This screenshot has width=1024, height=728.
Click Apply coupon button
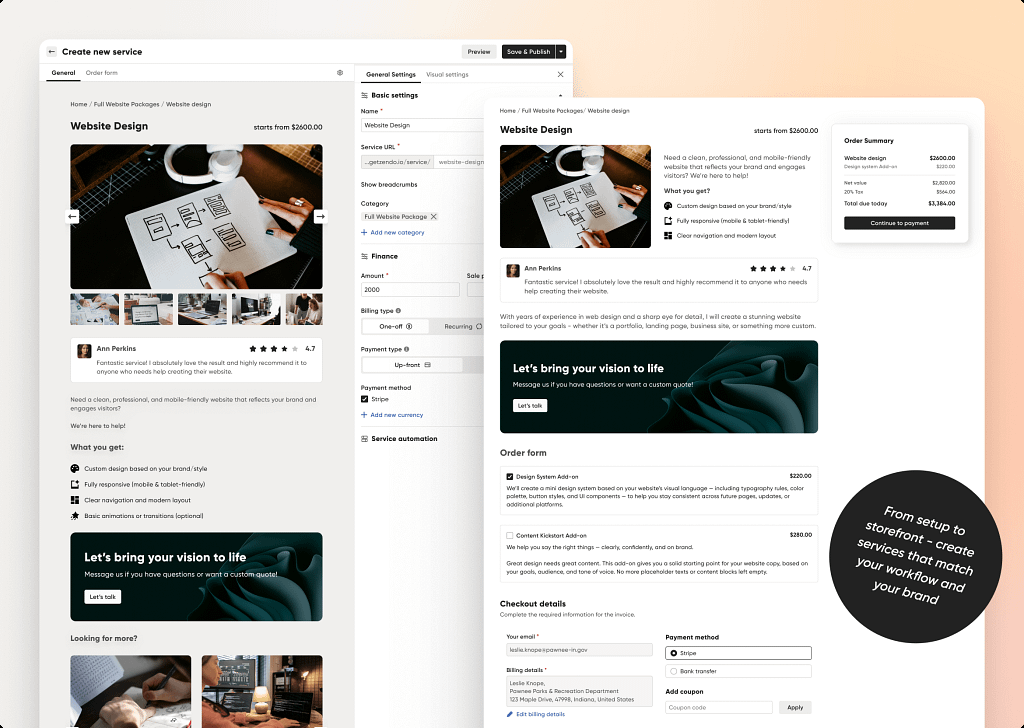(x=795, y=707)
